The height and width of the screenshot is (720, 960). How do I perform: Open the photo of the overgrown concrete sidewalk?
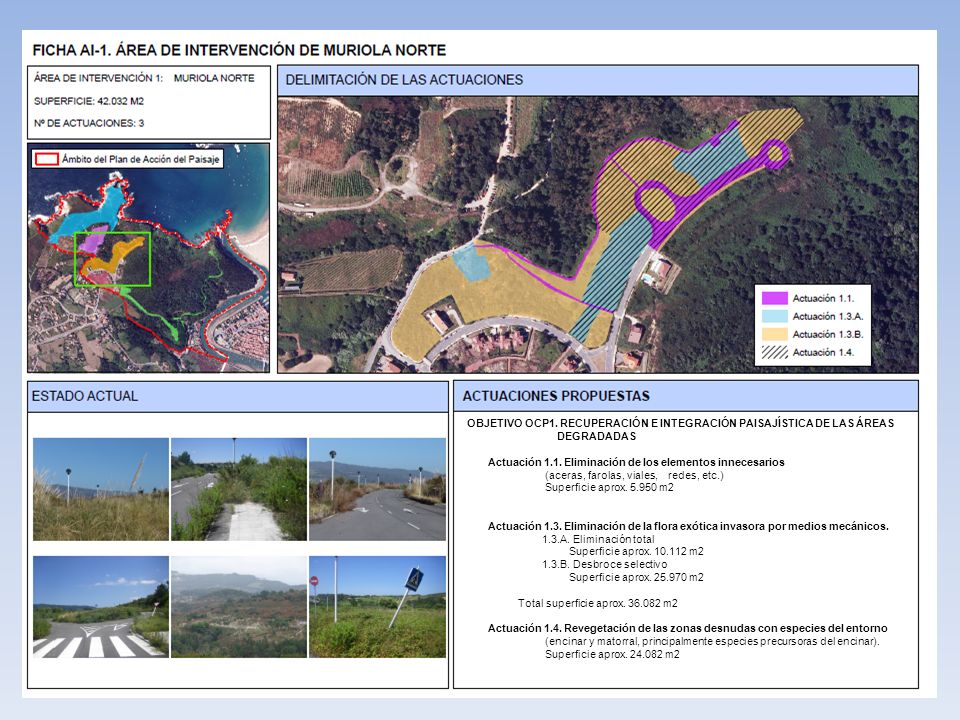click(239, 489)
